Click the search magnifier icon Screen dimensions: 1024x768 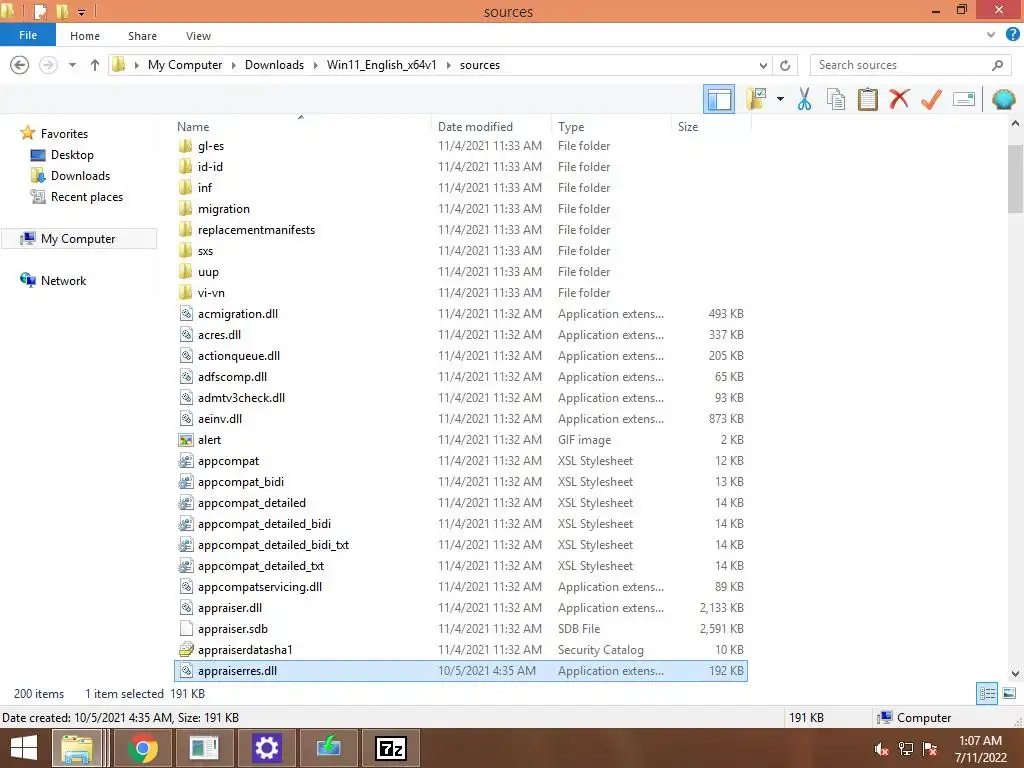tap(997, 65)
